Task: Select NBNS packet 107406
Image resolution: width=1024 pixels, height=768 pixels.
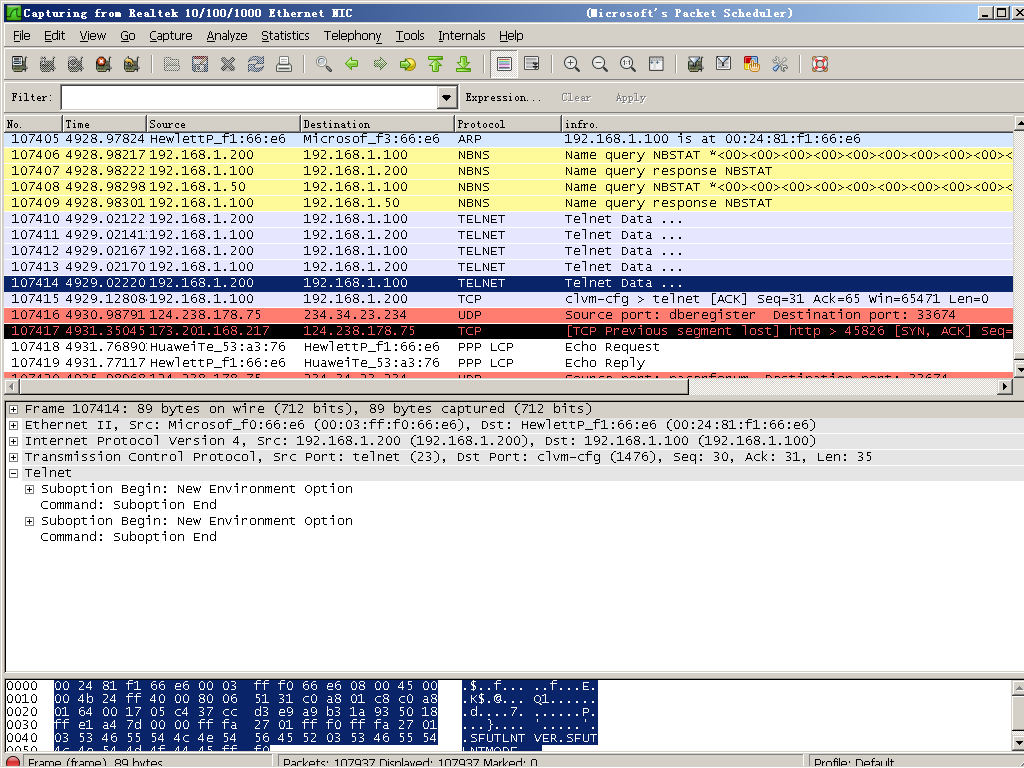Action: [x=509, y=155]
